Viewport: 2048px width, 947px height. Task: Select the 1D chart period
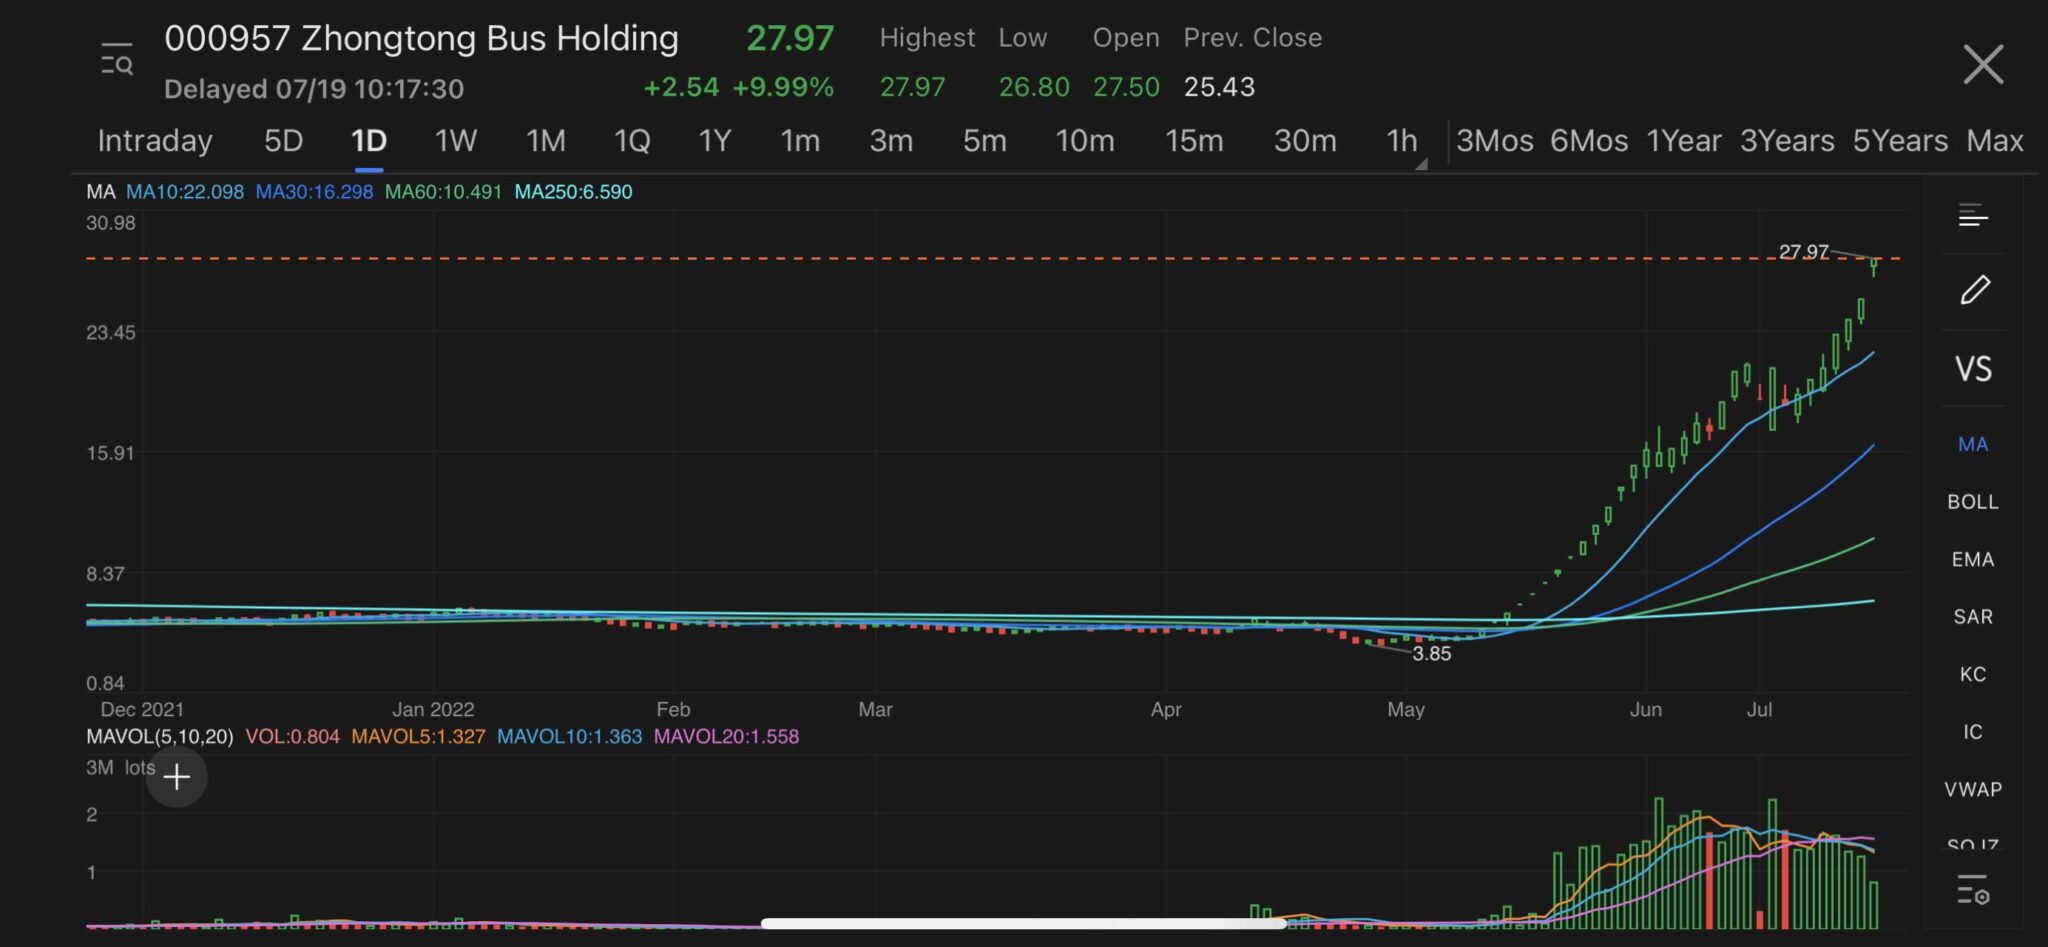tap(369, 141)
